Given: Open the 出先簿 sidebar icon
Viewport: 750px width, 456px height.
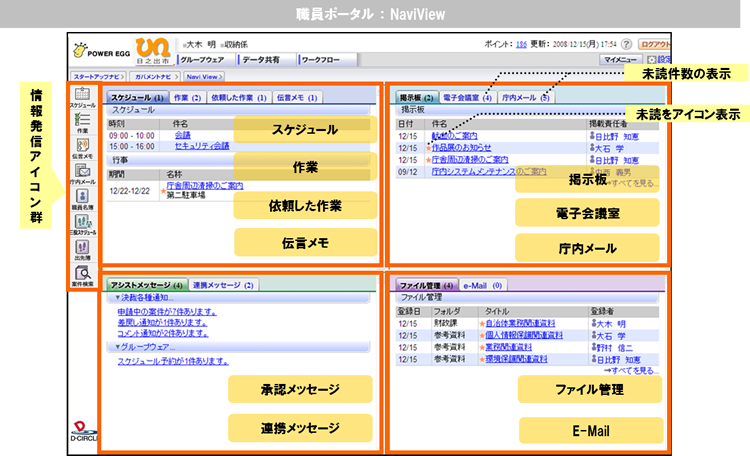Looking at the screenshot, I should pos(82,249).
